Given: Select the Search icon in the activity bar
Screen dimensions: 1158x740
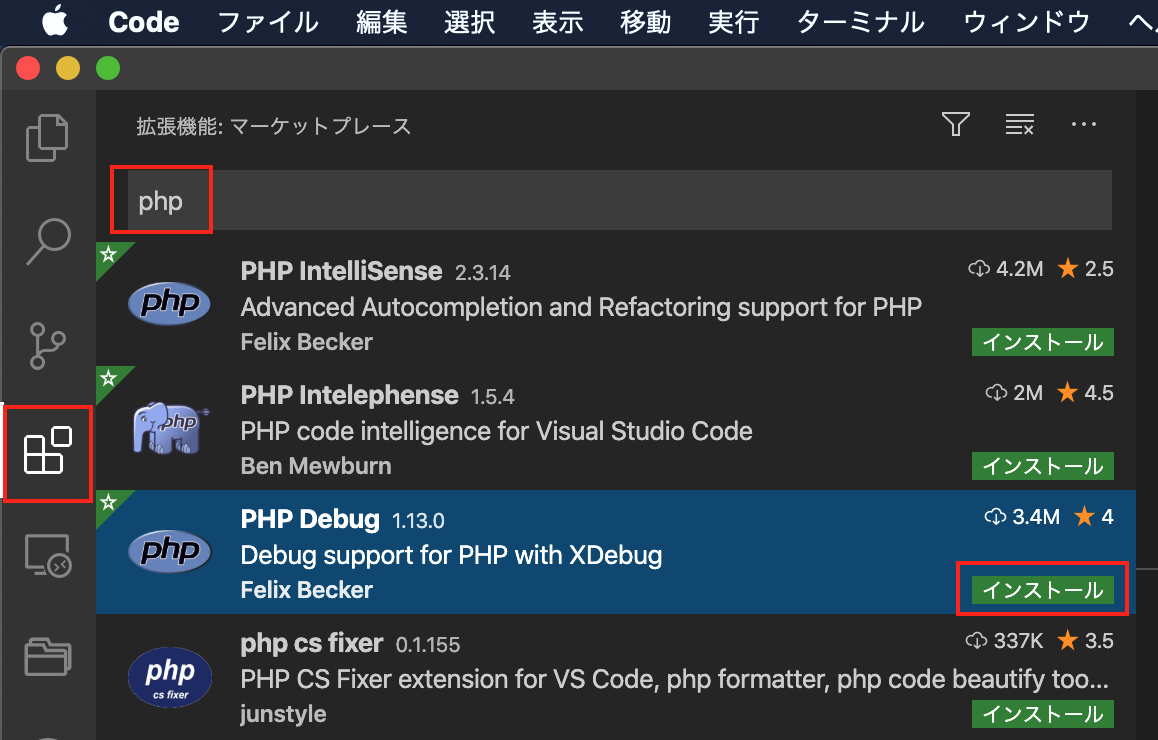Looking at the screenshot, I should tap(47, 240).
